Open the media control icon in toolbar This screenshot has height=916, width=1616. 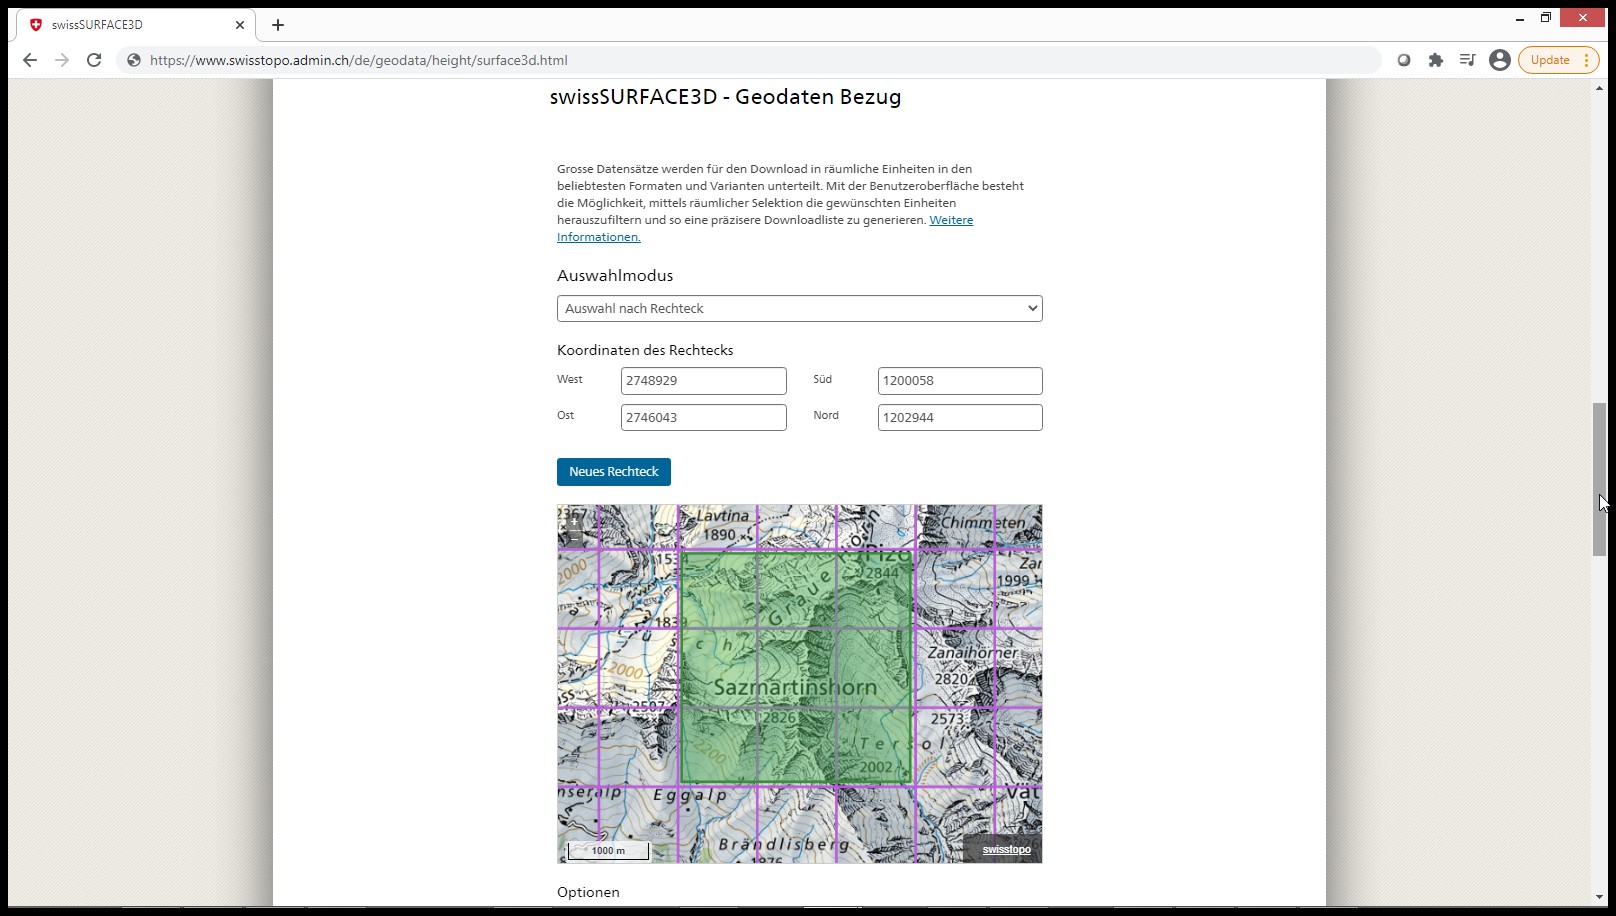click(1467, 60)
